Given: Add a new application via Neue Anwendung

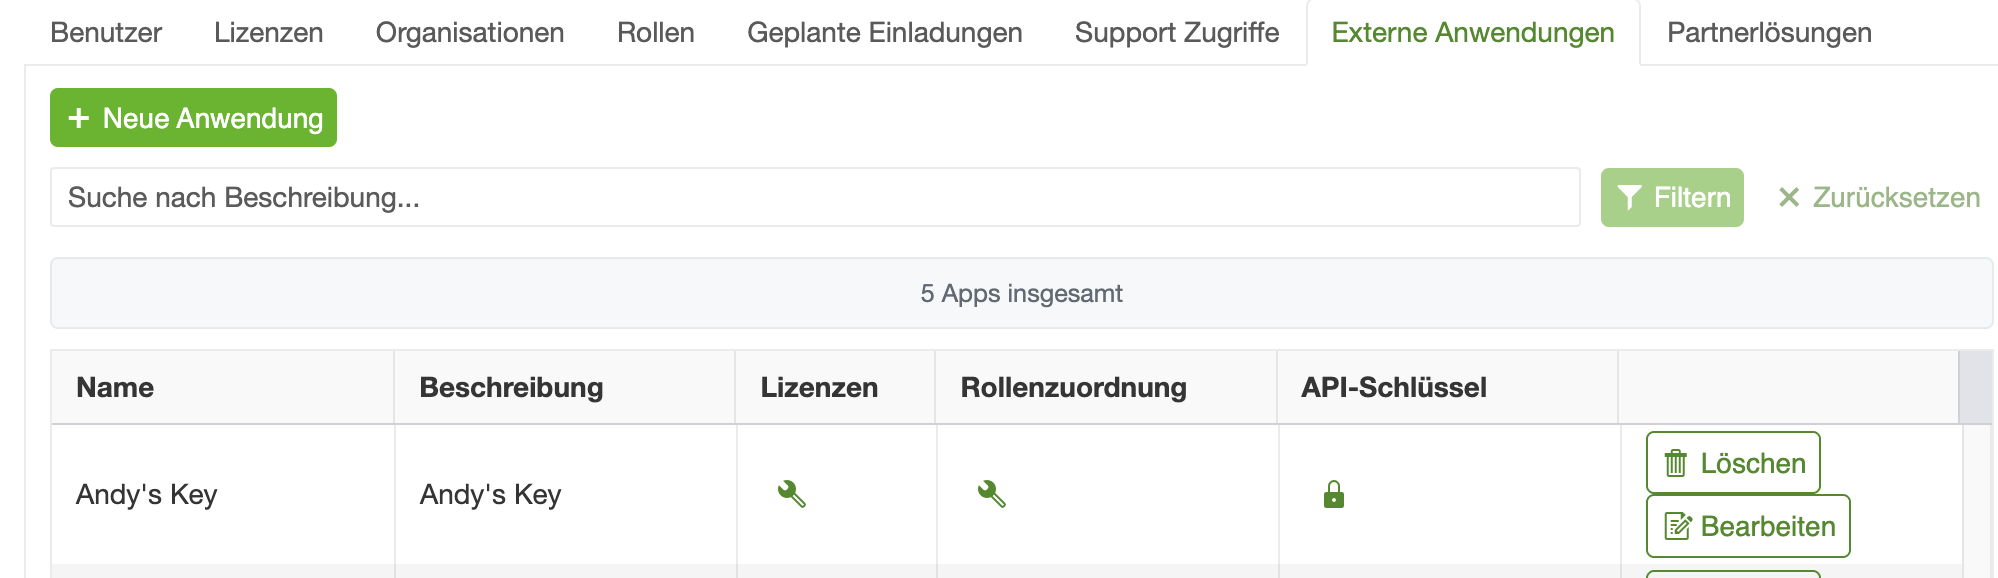Looking at the screenshot, I should [x=194, y=118].
